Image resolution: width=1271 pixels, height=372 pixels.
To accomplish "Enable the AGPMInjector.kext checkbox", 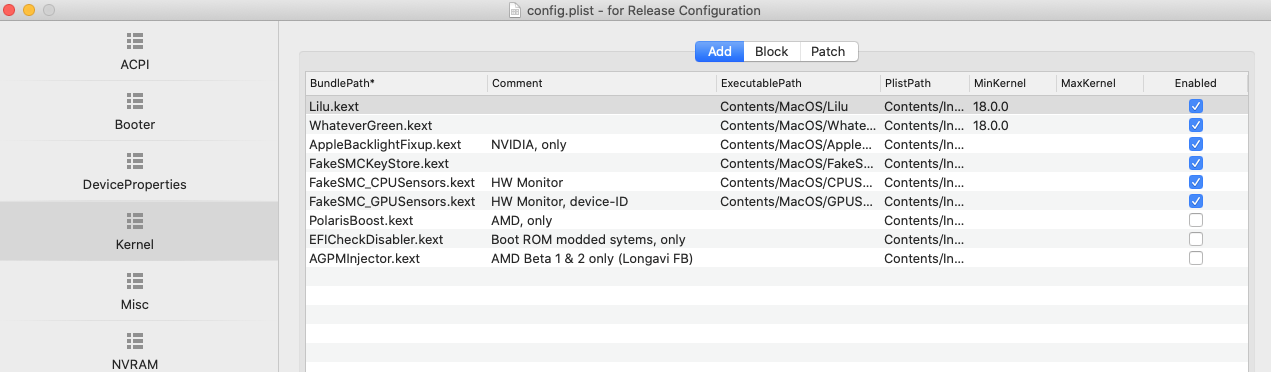I will 1196,258.
